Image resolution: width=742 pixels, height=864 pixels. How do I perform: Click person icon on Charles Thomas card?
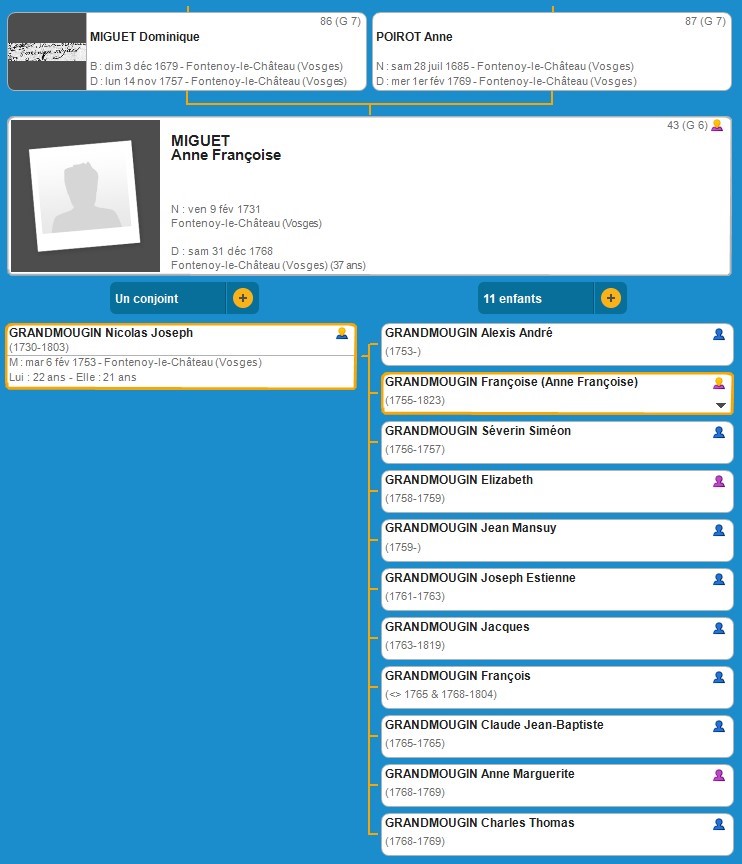pos(718,824)
